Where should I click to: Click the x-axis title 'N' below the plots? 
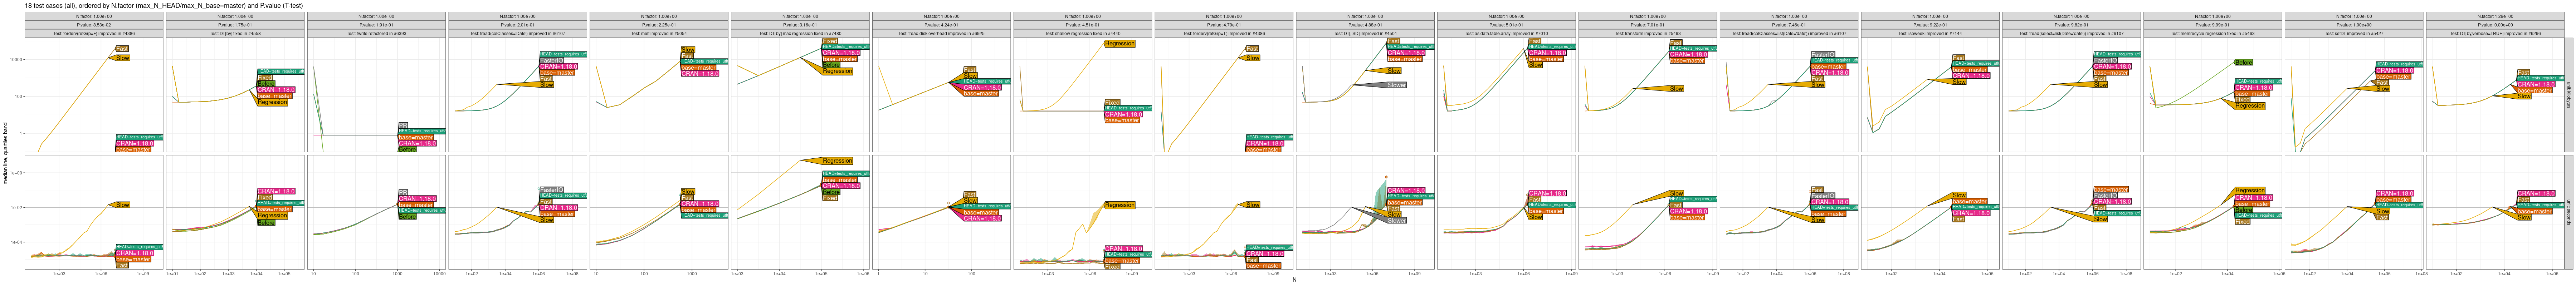(1294, 280)
